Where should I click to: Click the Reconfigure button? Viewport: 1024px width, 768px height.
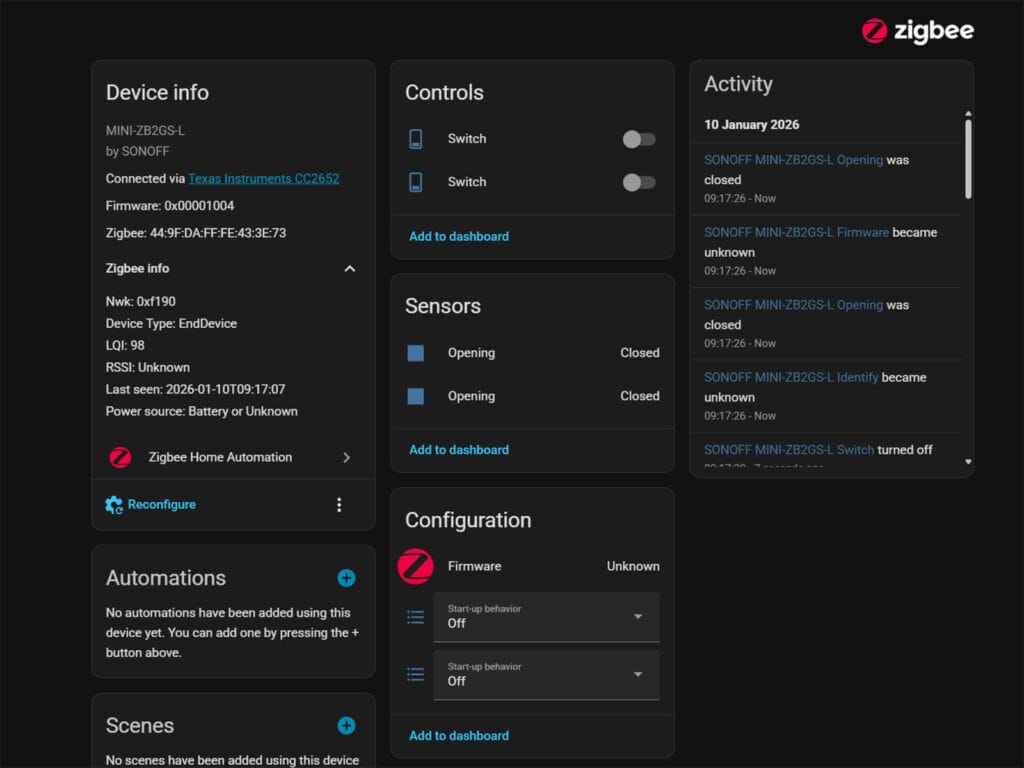pyautogui.click(x=151, y=505)
